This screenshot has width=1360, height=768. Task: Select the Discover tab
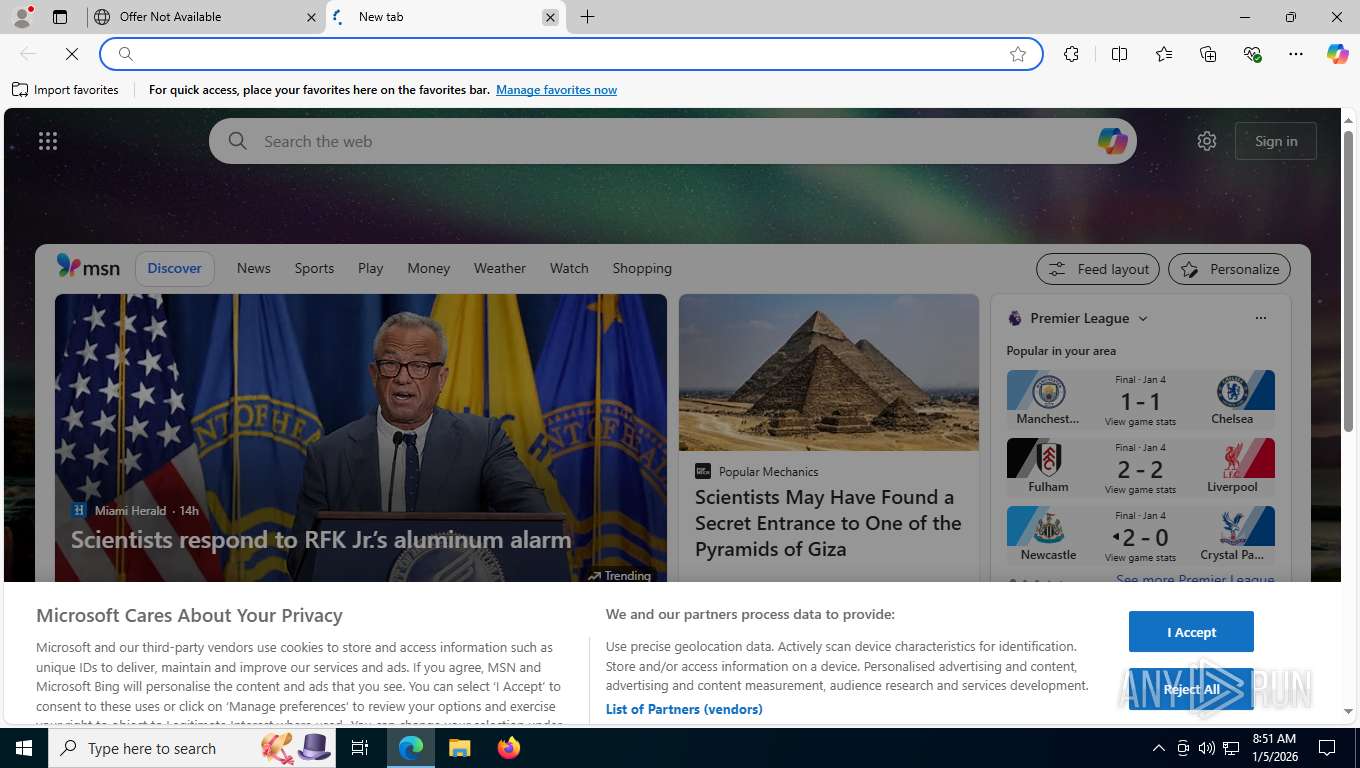[175, 268]
